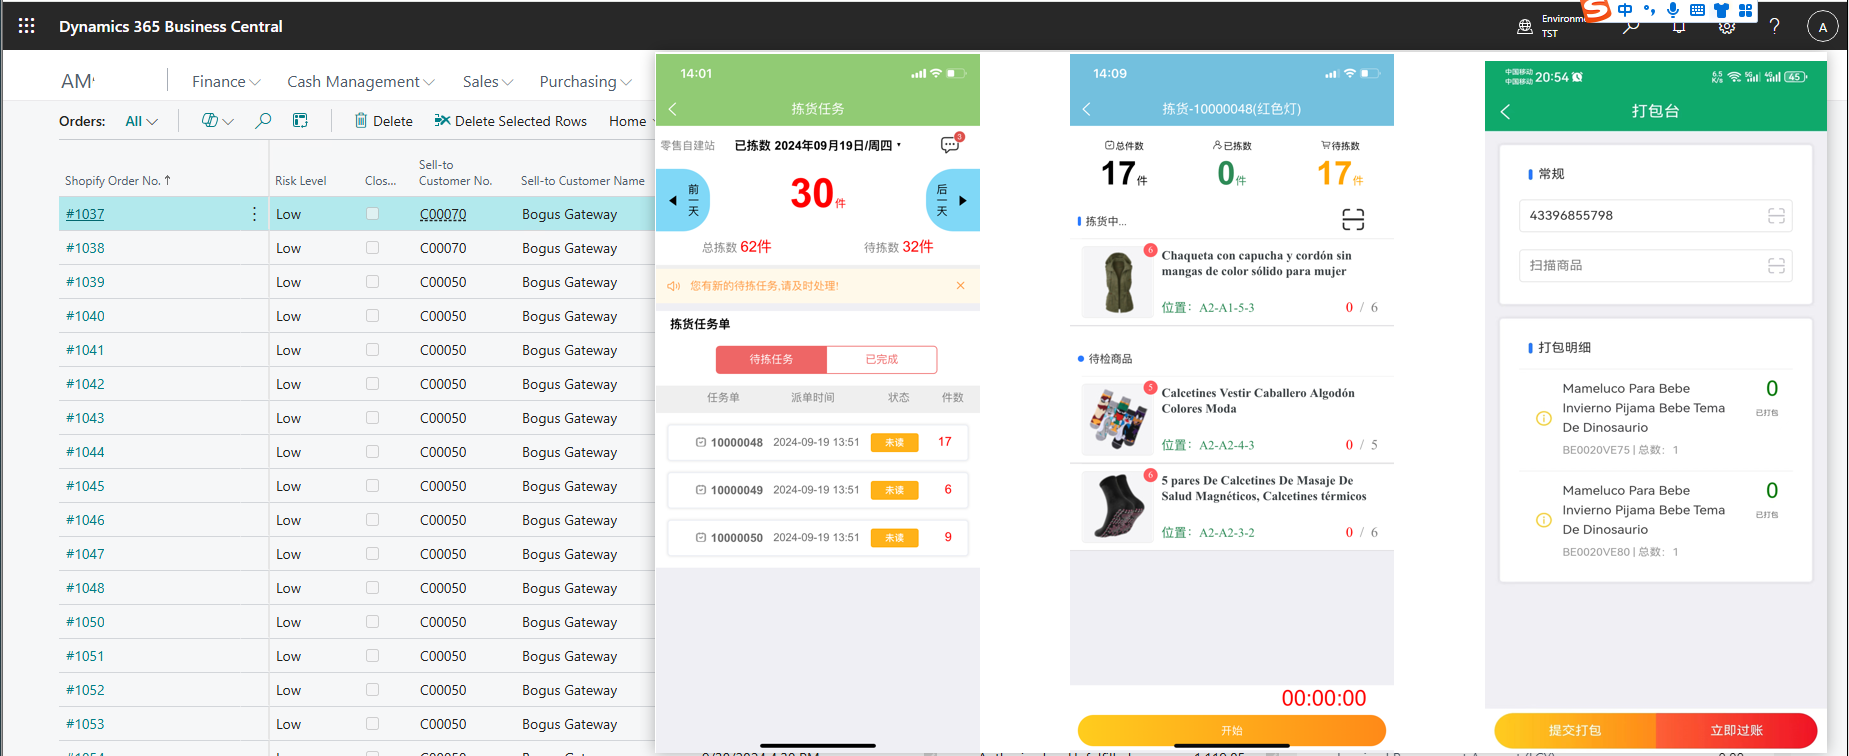Open the app launcher grid icon
The height and width of the screenshot is (756, 1849).
(x=27, y=26)
